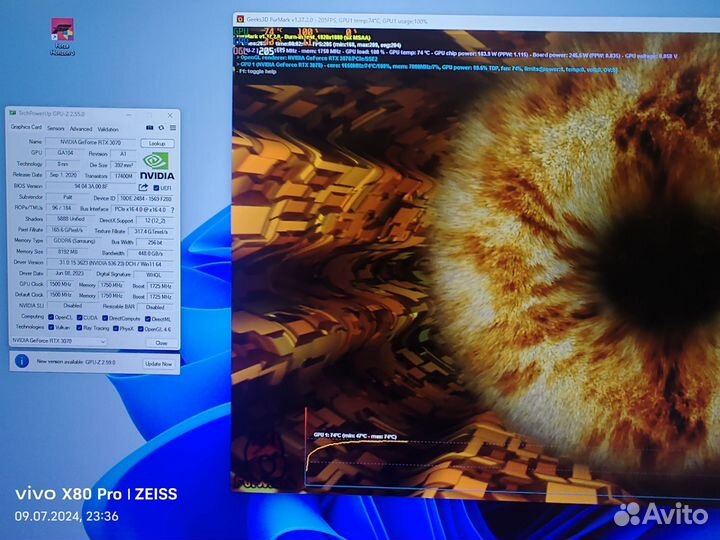The width and height of the screenshot is (720, 540).
Task: Click the GPU-Z refresh icon
Action: click(x=161, y=128)
